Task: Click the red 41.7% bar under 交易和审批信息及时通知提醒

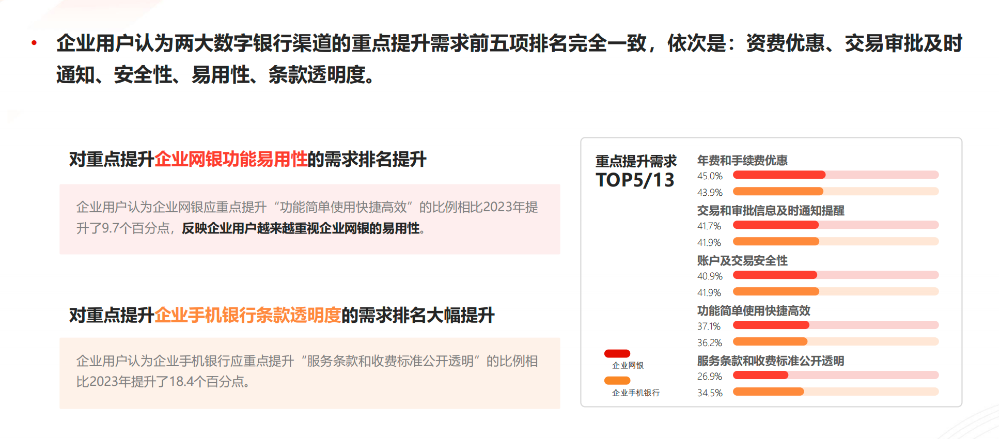Action: pos(776,225)
